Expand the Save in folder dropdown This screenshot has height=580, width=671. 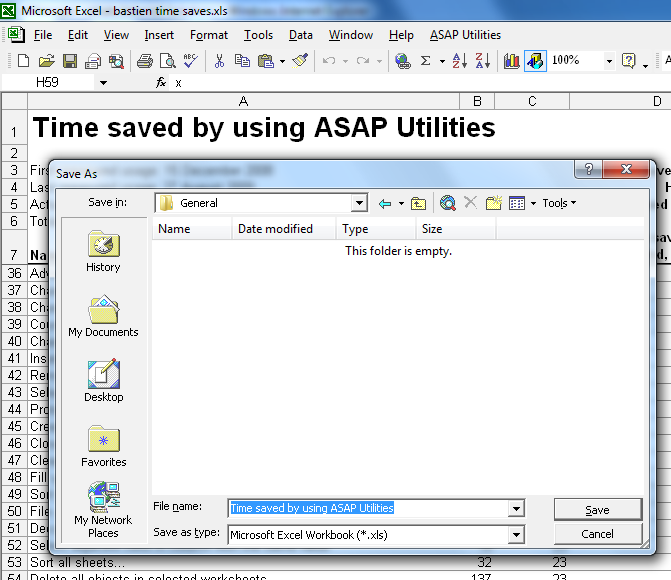[x=359, y=203]
